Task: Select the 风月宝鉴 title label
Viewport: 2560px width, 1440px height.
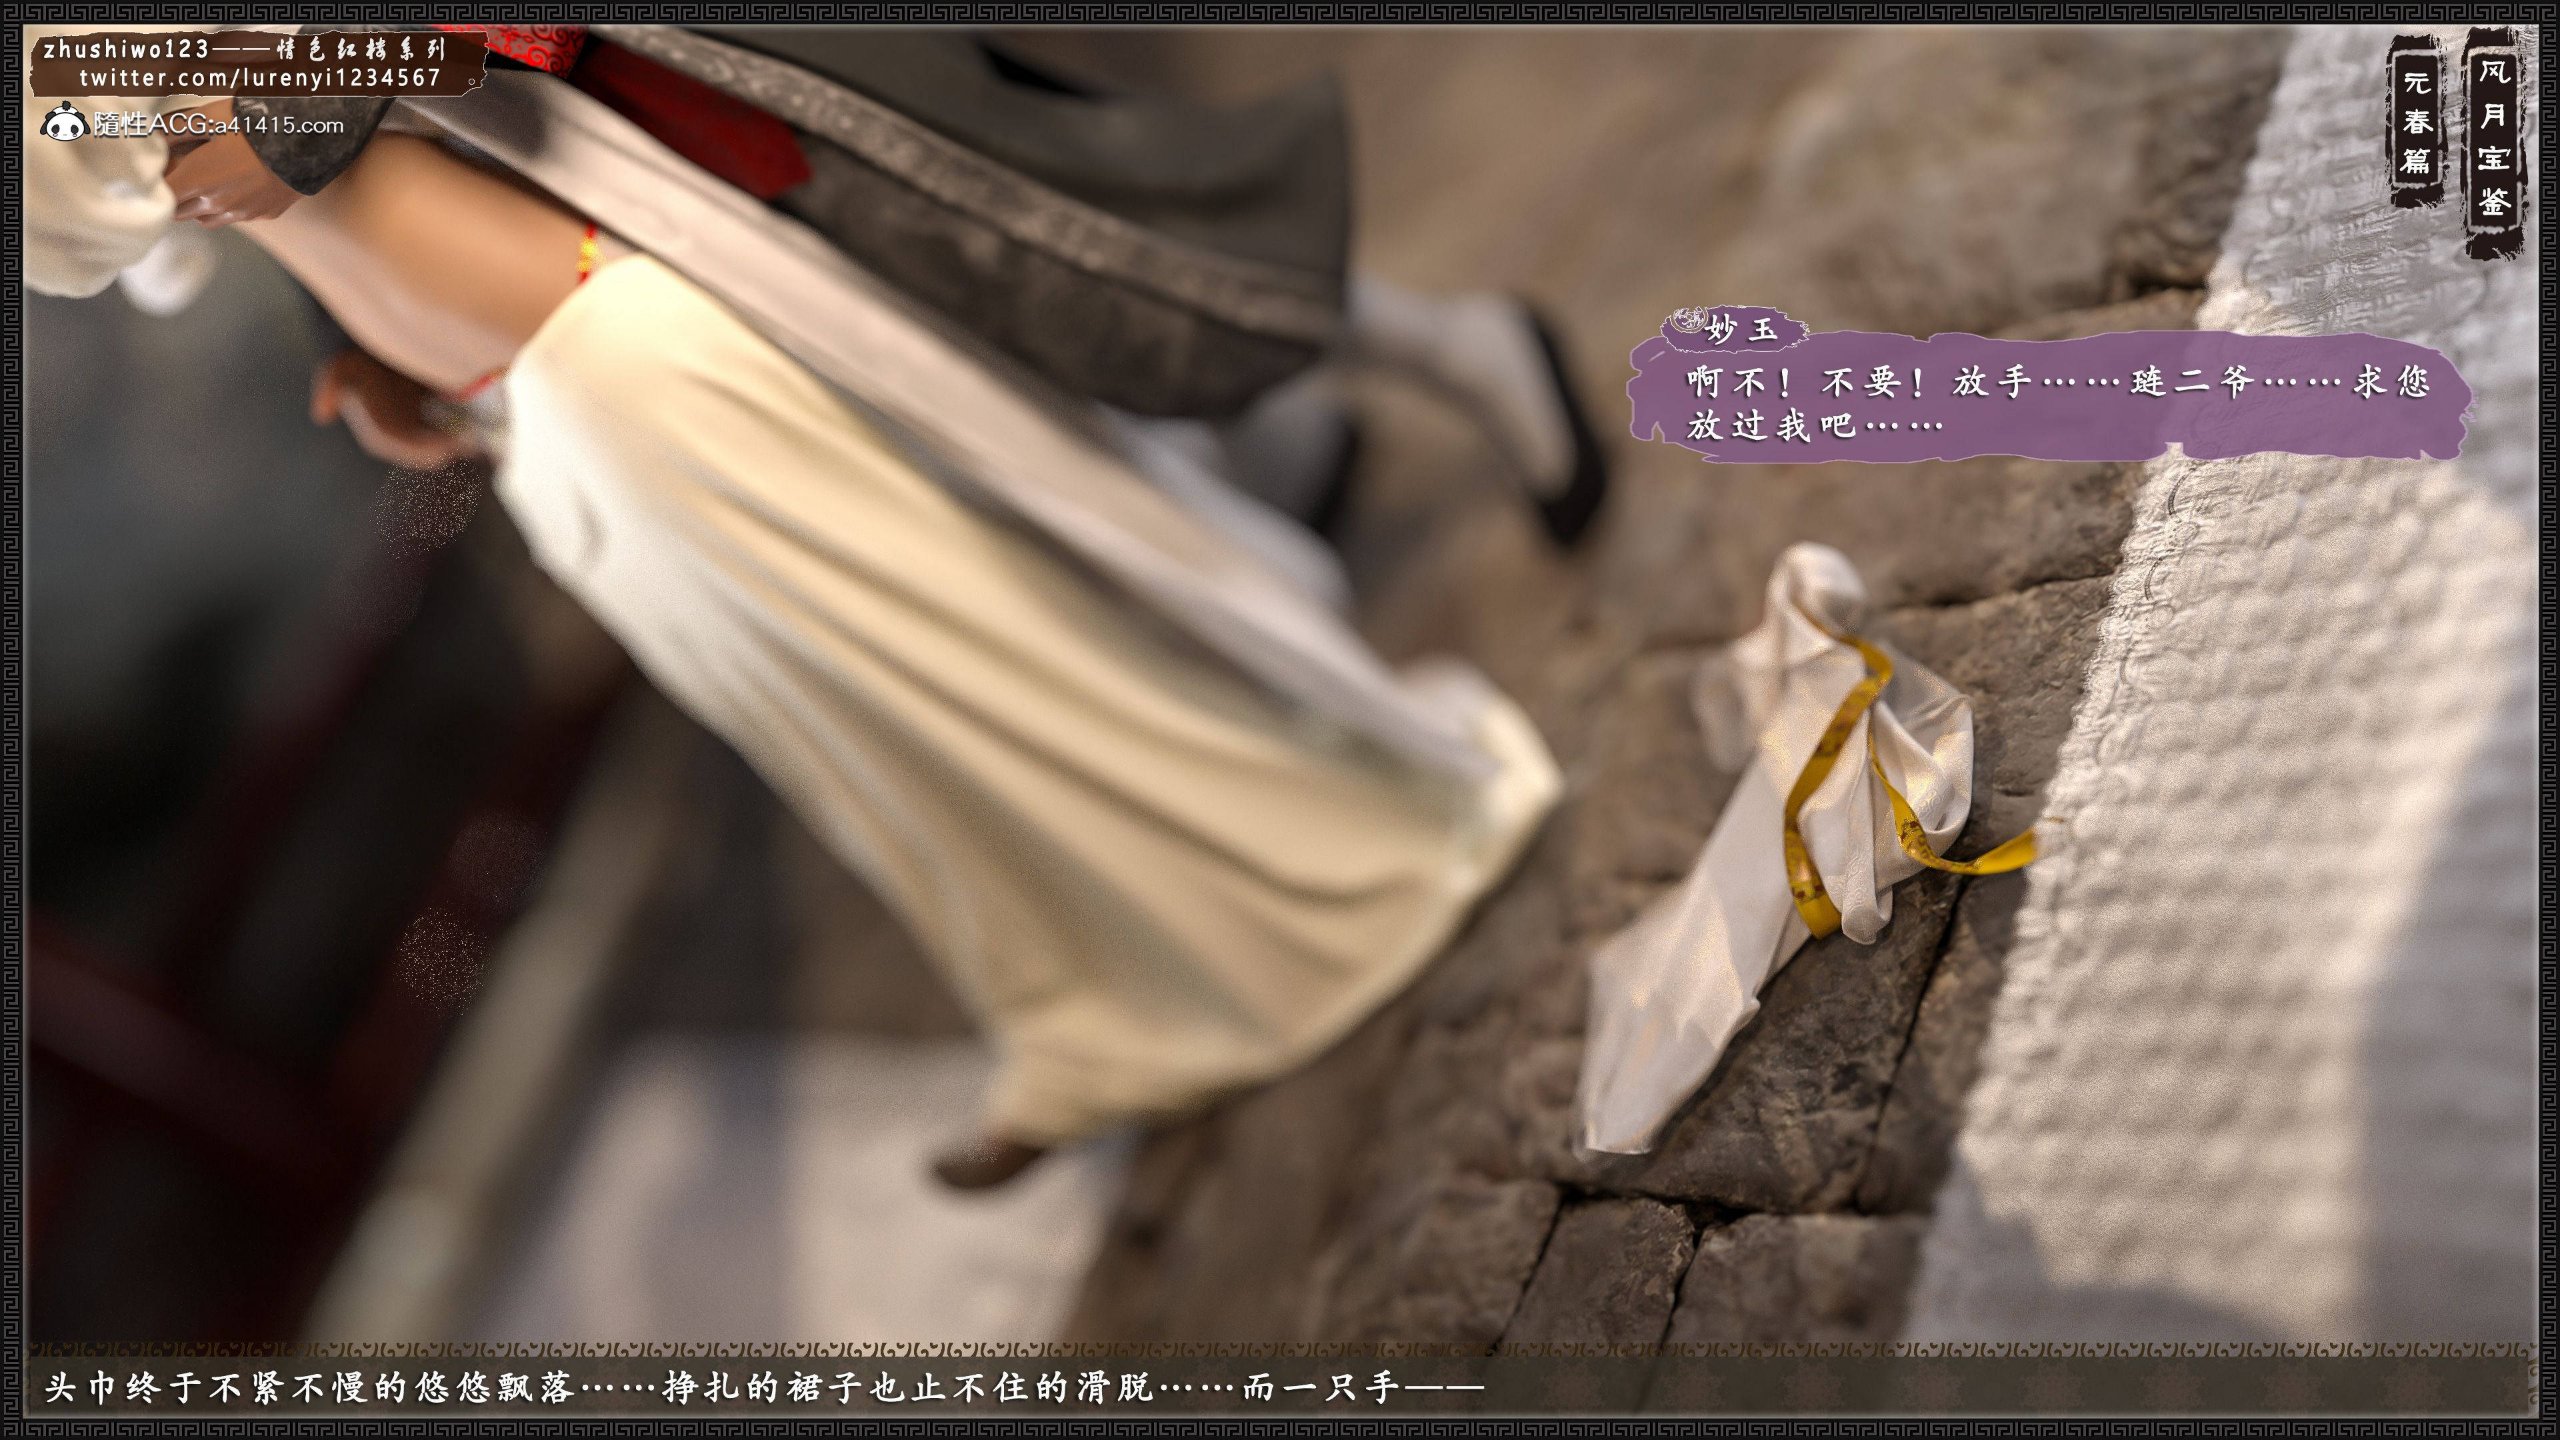Action: (x=2492, y=140)
